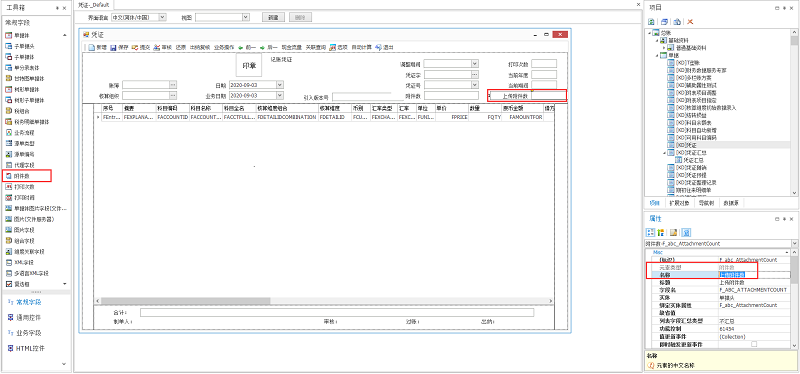
Task: Collapse the 单据 tree node
Action: tap(657, 55)
